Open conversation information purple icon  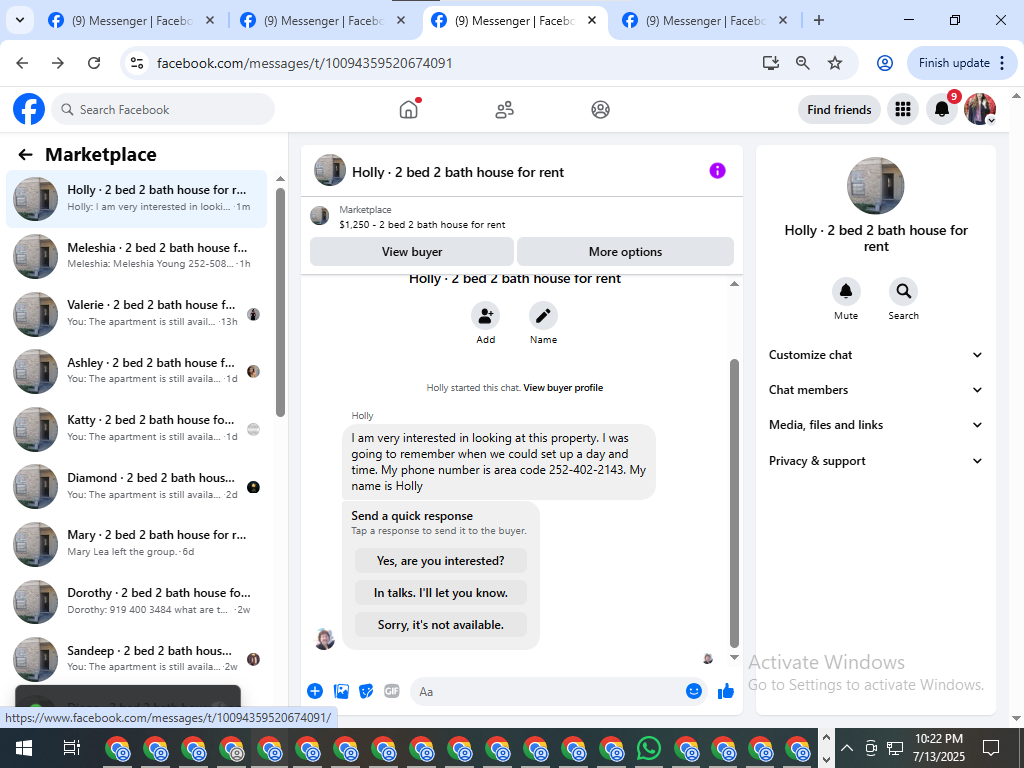click(x=717, y=171)
